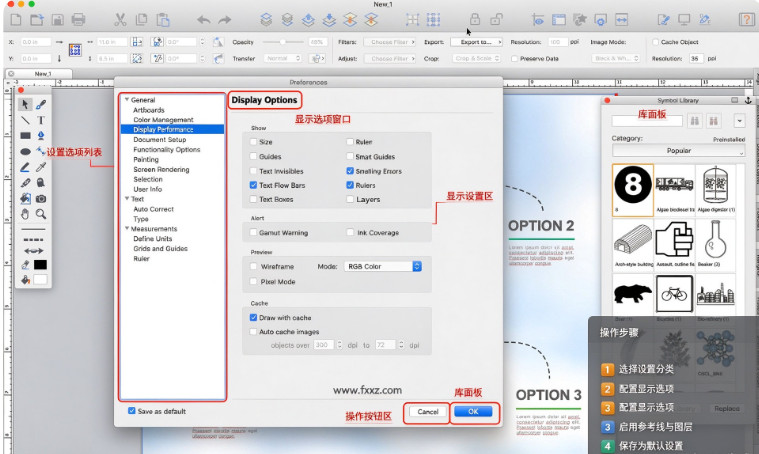This screenshot has height=454, width=759.
Task: Enable the Wireframe preview checkbox
Action: 253,266
